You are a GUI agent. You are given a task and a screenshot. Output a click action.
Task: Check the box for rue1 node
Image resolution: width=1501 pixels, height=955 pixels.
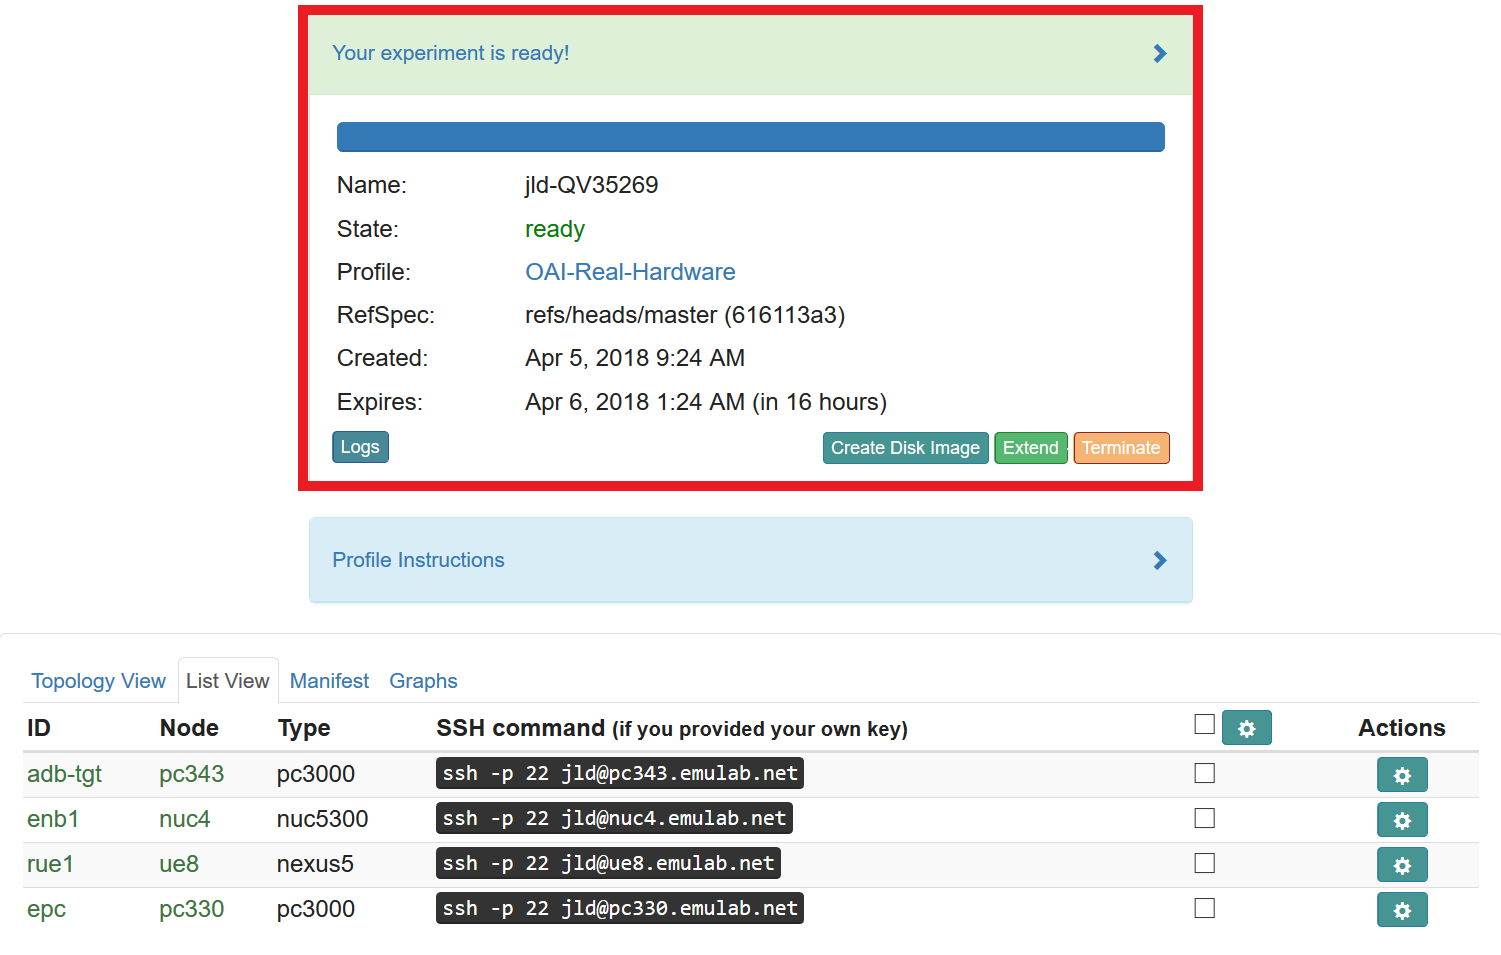(x=1205, y=863)
